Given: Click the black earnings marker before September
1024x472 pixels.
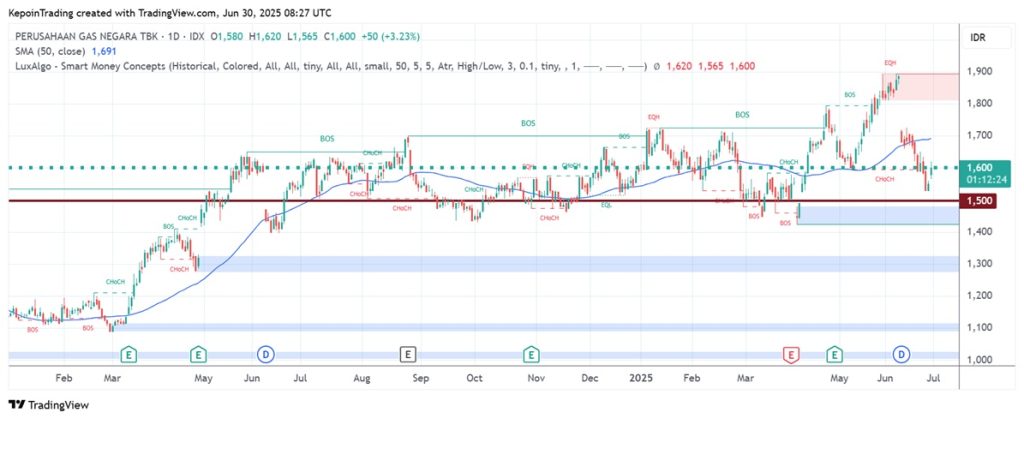Looking at the screenshot, I should pyautogui.click(x=407, y=354).
